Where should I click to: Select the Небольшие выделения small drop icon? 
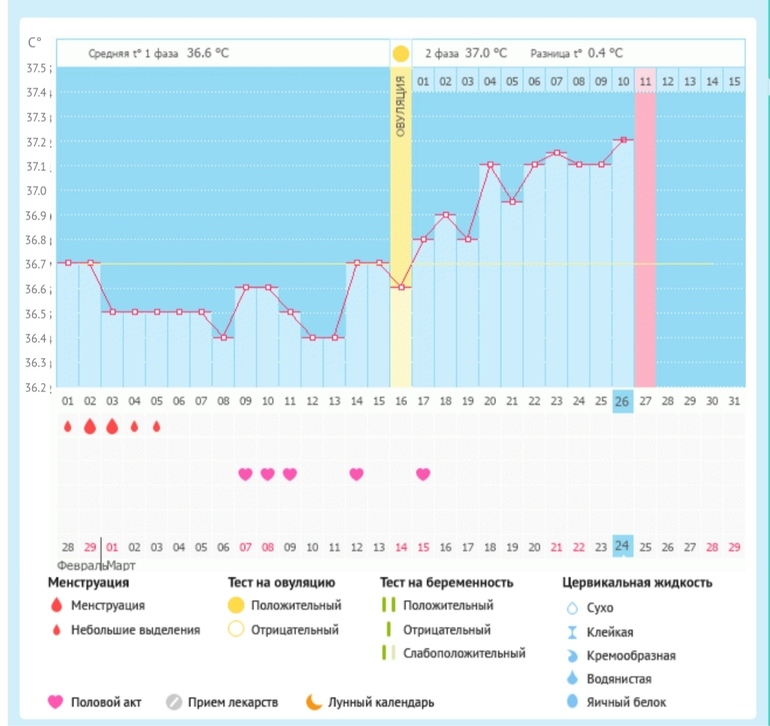tap(56, 630)
